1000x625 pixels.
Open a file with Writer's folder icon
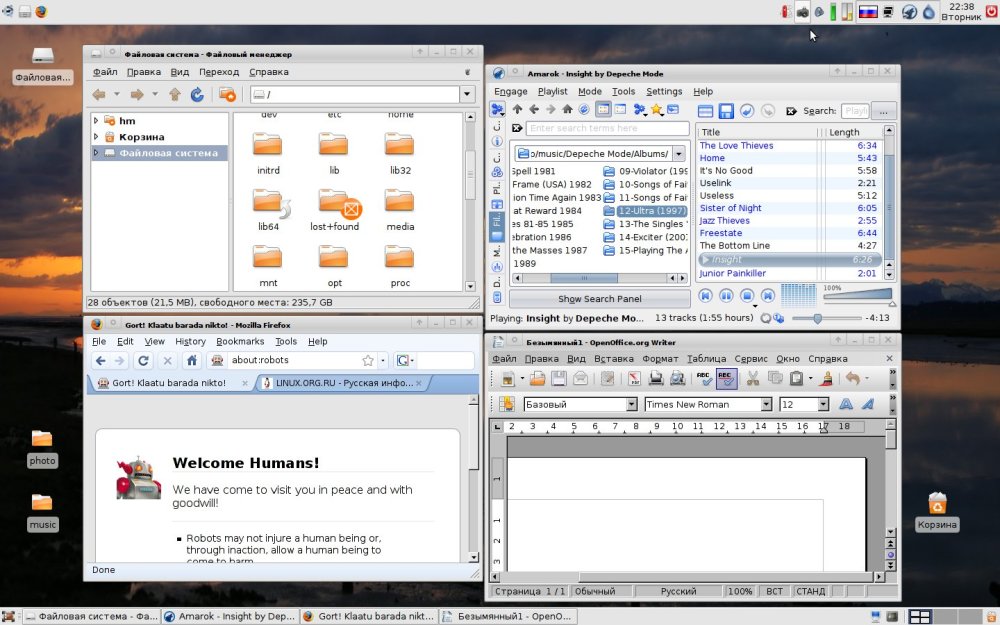point(538,379)
